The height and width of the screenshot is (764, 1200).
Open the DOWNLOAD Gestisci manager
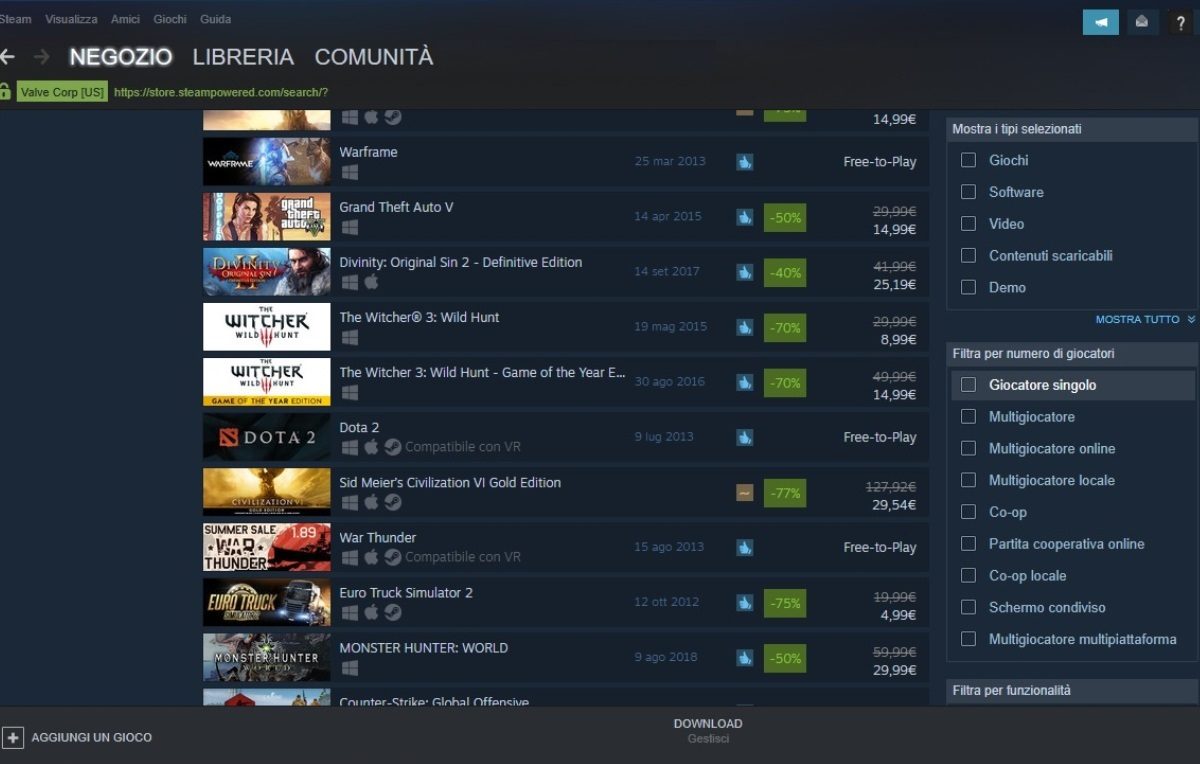coord(708,731)
